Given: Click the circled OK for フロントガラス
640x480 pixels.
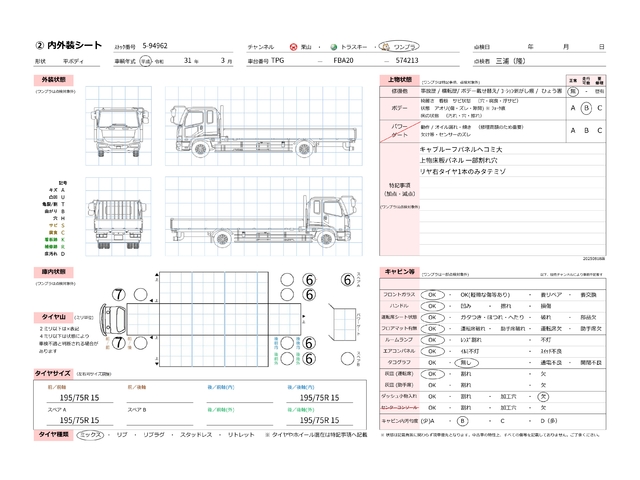Looking at the screenshot, I should [x=434, y=296].
